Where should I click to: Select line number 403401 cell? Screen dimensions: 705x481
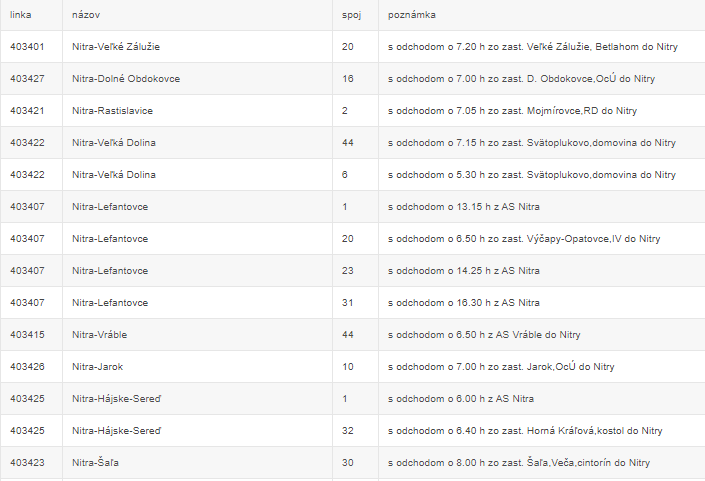pos(27,47)
